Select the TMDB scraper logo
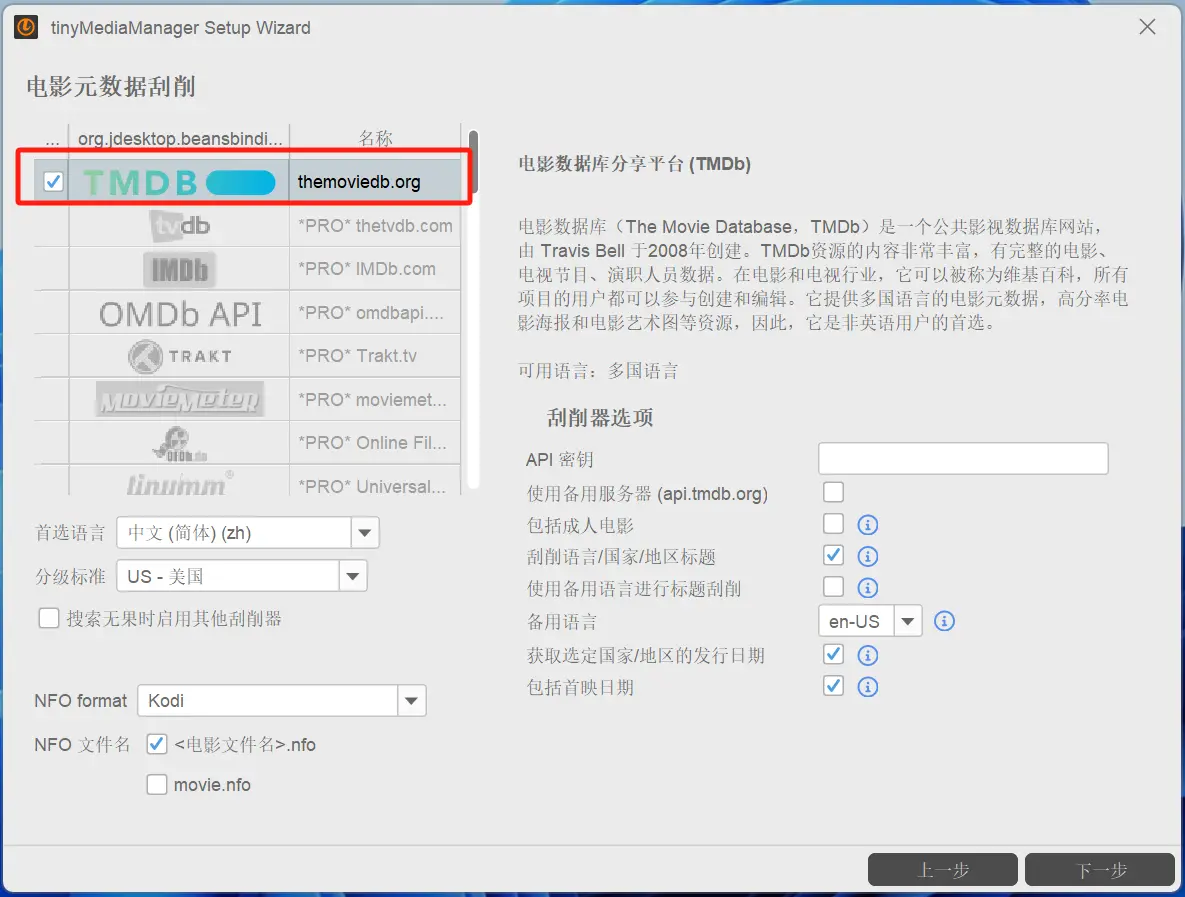The height and width of the screenshot is (897, 1185). 180,182
